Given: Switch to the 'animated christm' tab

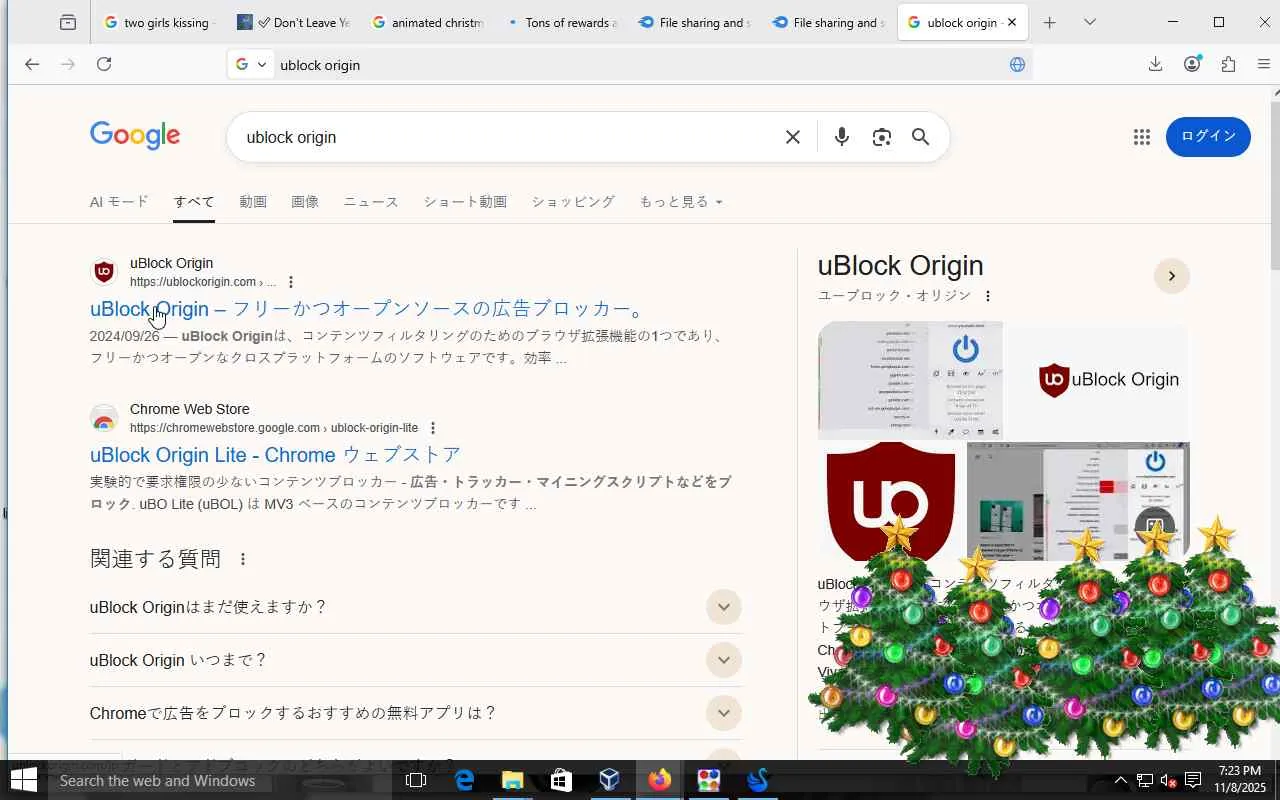Looking at the screenshot, I should point(428,22).
